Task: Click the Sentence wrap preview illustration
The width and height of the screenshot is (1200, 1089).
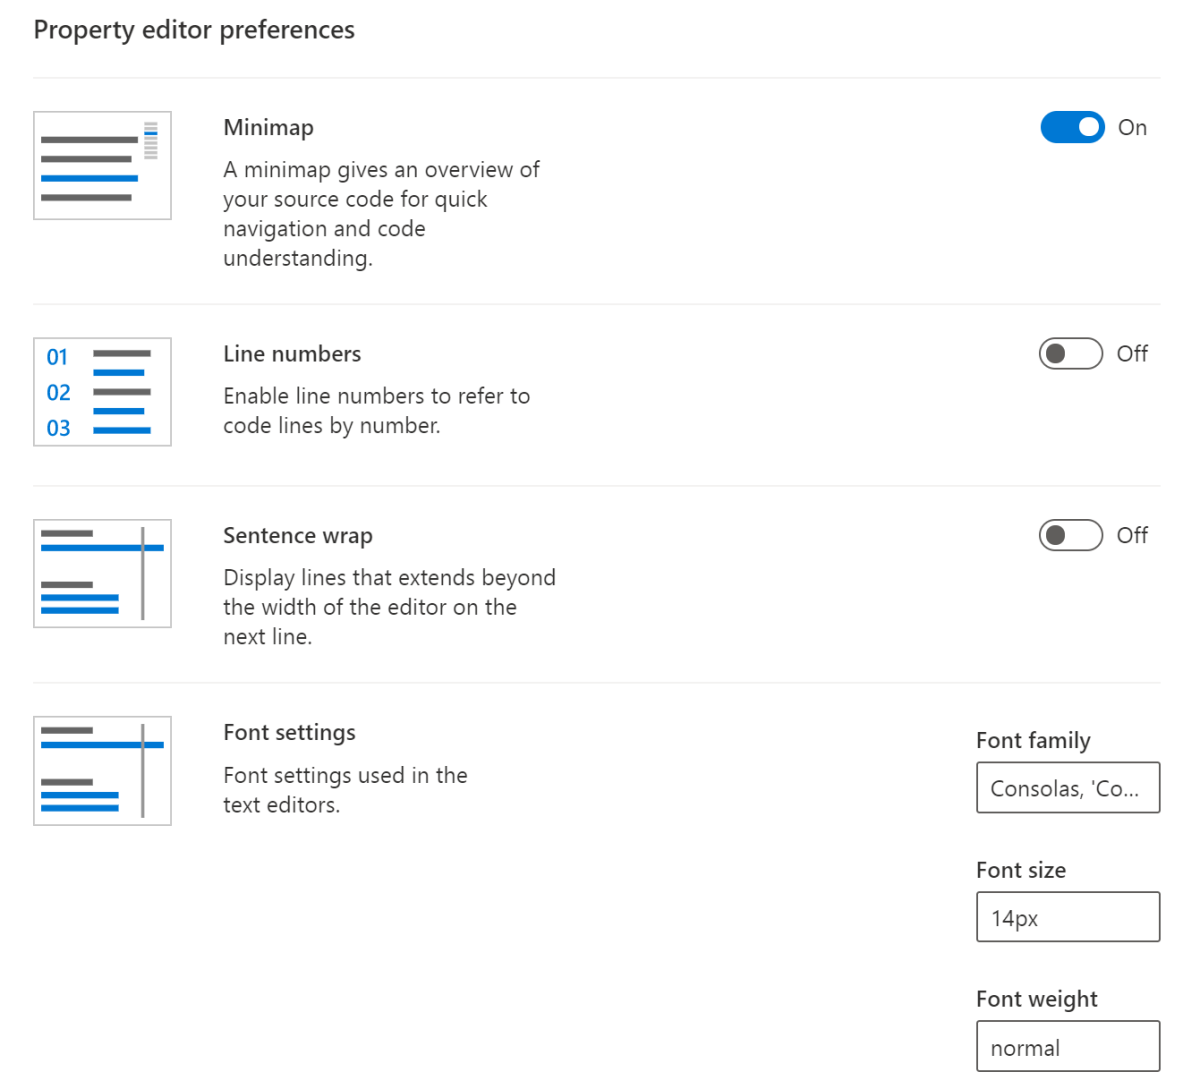Action: coord(102,573)
